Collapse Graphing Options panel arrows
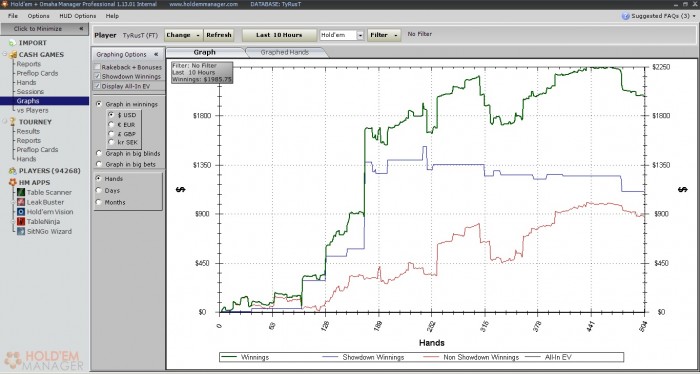 (x=156, y=54)
